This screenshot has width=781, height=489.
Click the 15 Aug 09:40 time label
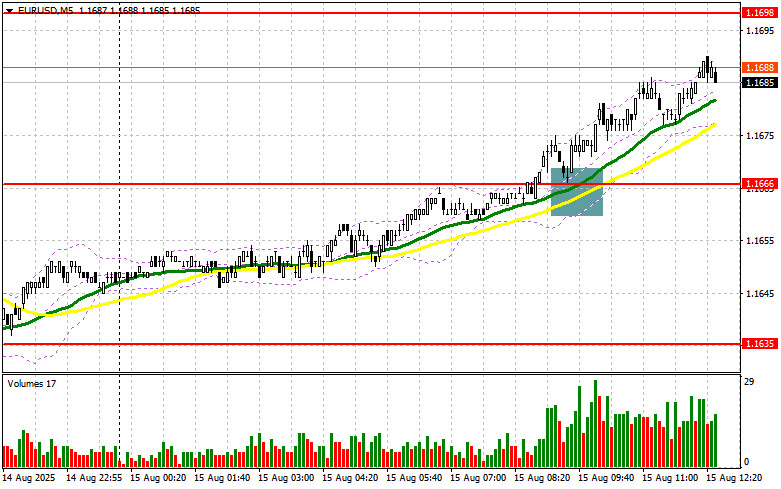(x=606, y=478)
